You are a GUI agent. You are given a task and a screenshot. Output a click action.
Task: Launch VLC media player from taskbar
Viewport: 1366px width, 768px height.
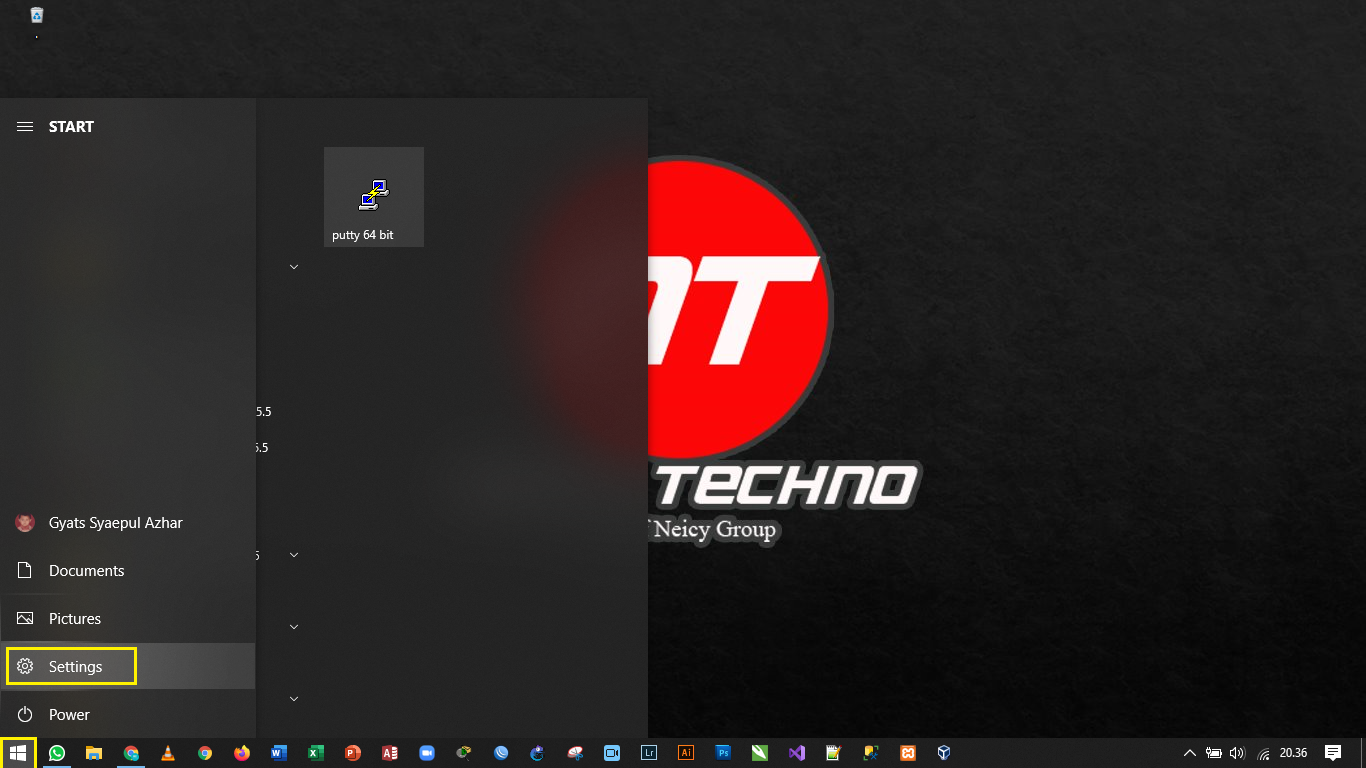tap(168, 753)
